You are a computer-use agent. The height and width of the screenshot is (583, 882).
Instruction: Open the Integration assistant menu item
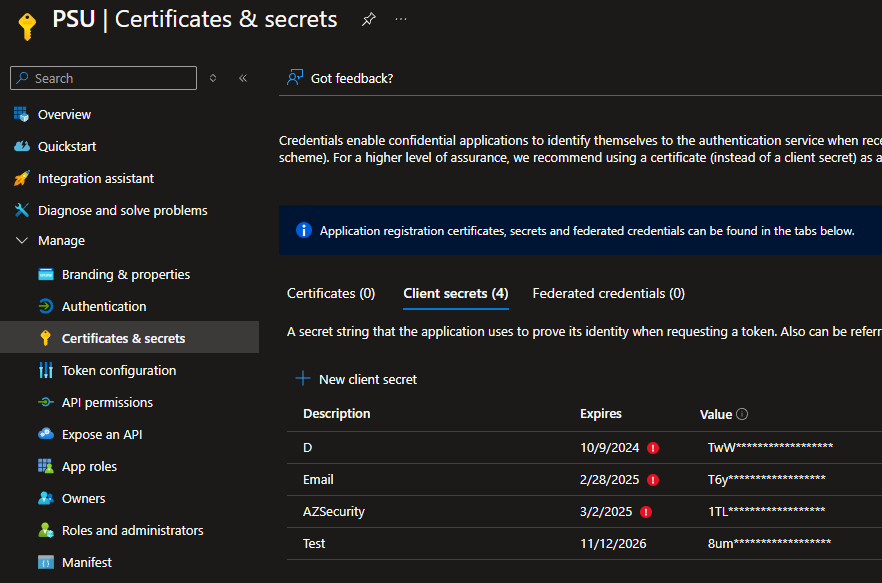96,178
